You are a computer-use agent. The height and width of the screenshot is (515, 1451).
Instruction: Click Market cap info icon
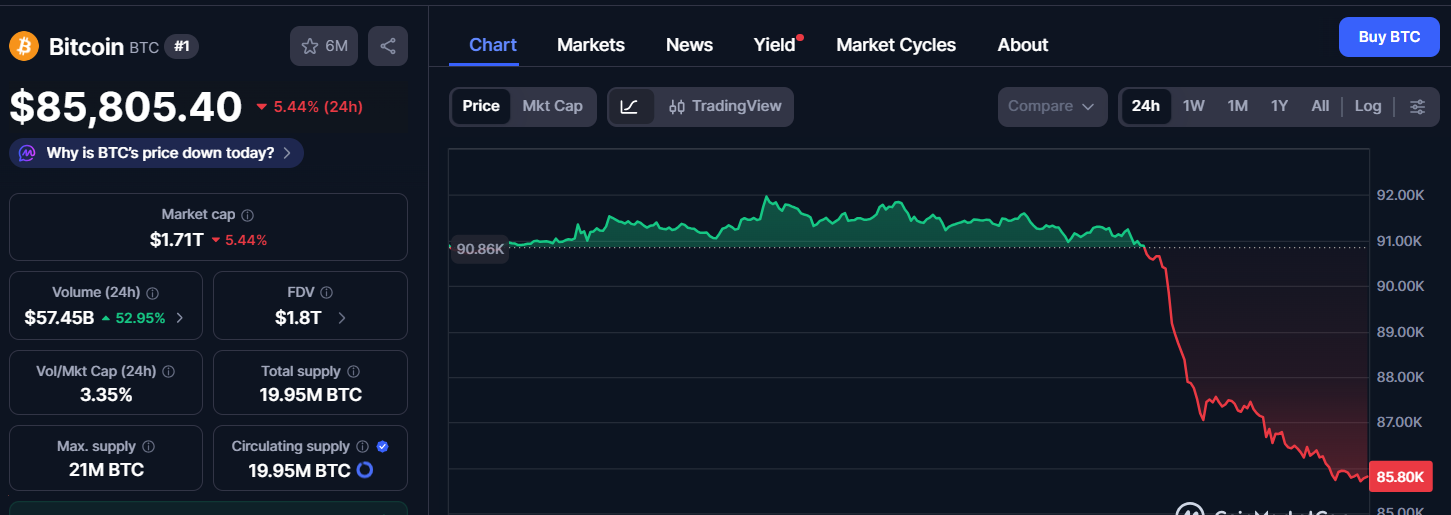(248, 215)
